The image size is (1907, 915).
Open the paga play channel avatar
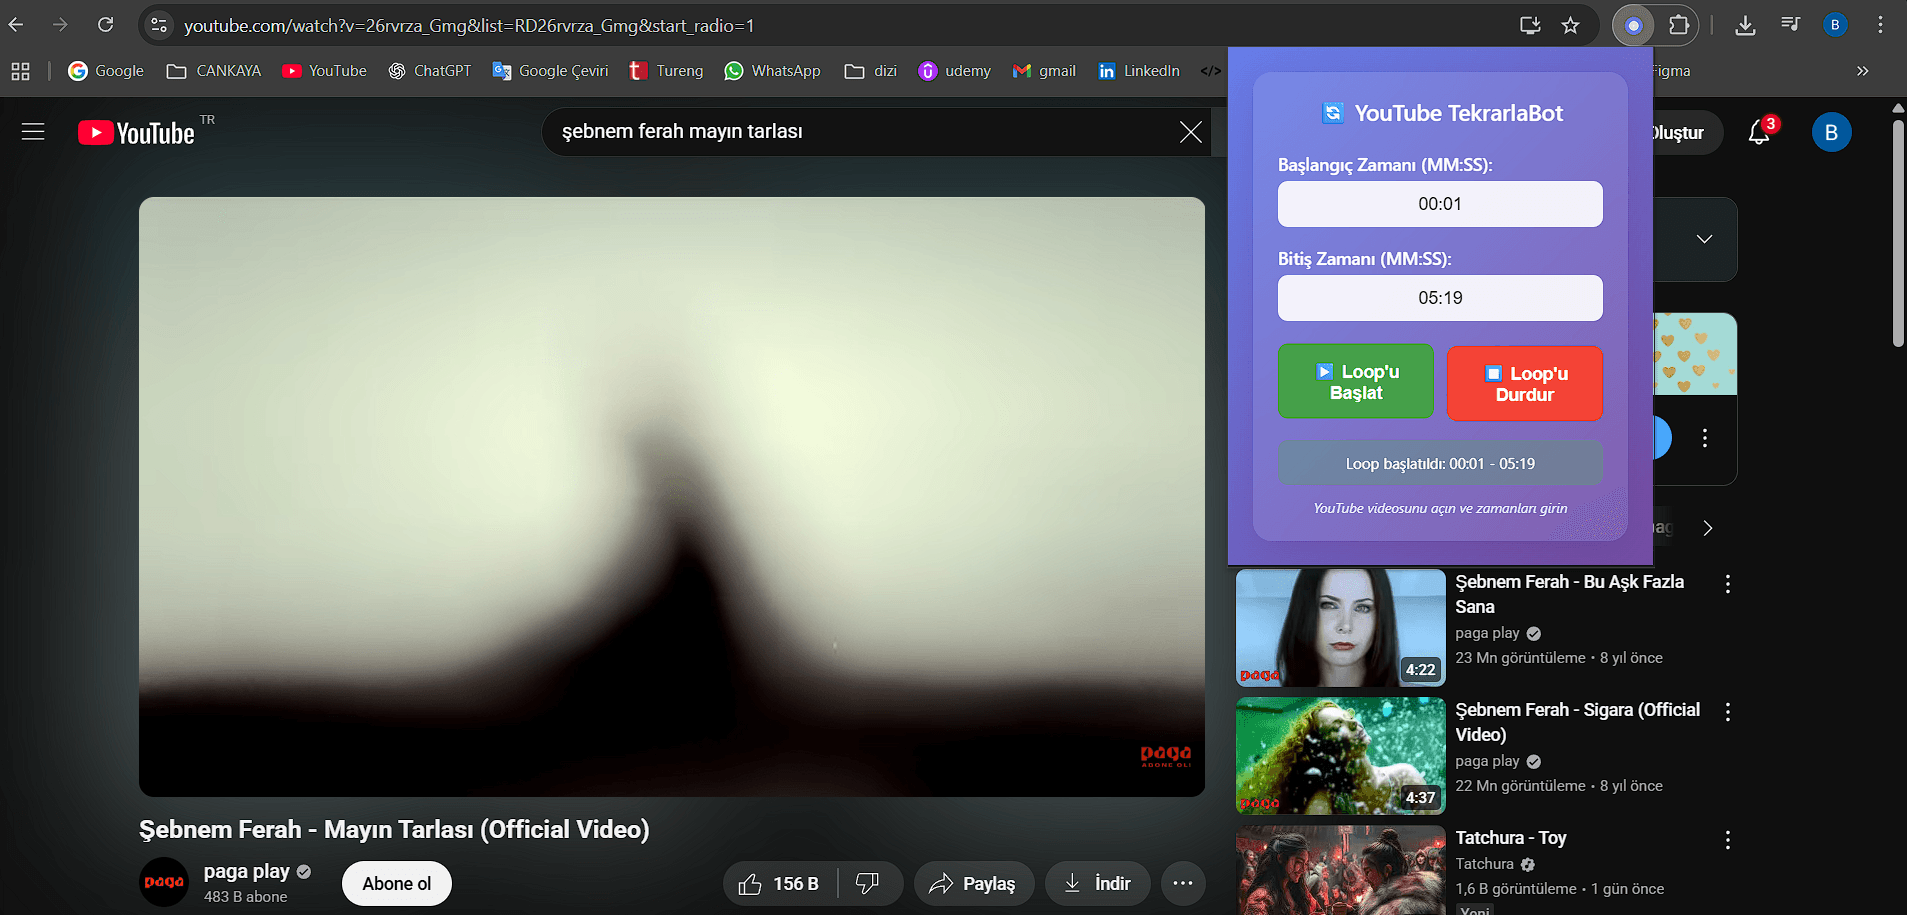pyautogui.click(x=164, y=882)
